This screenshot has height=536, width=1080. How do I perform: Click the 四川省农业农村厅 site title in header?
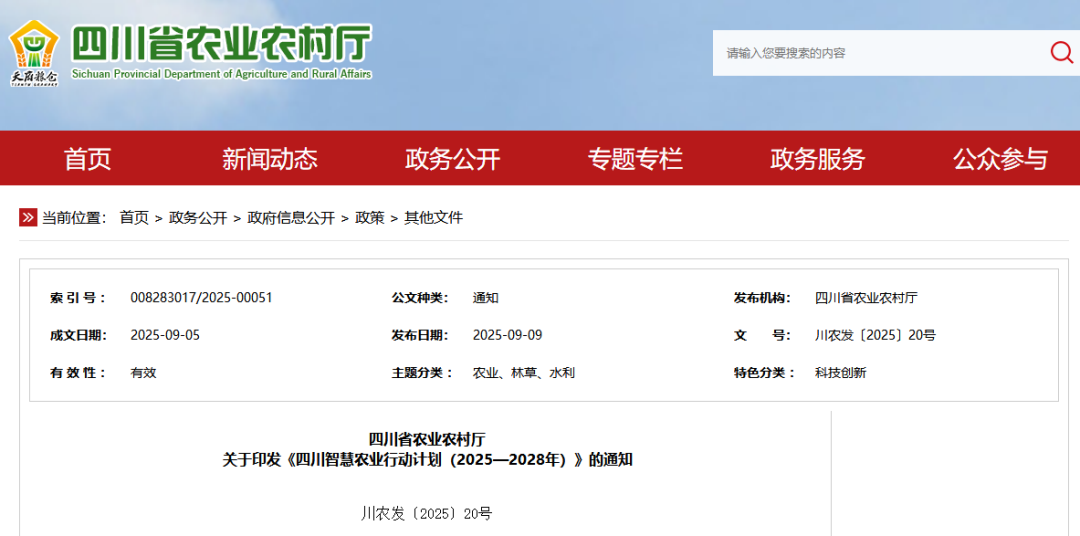[x=221, y=45]
